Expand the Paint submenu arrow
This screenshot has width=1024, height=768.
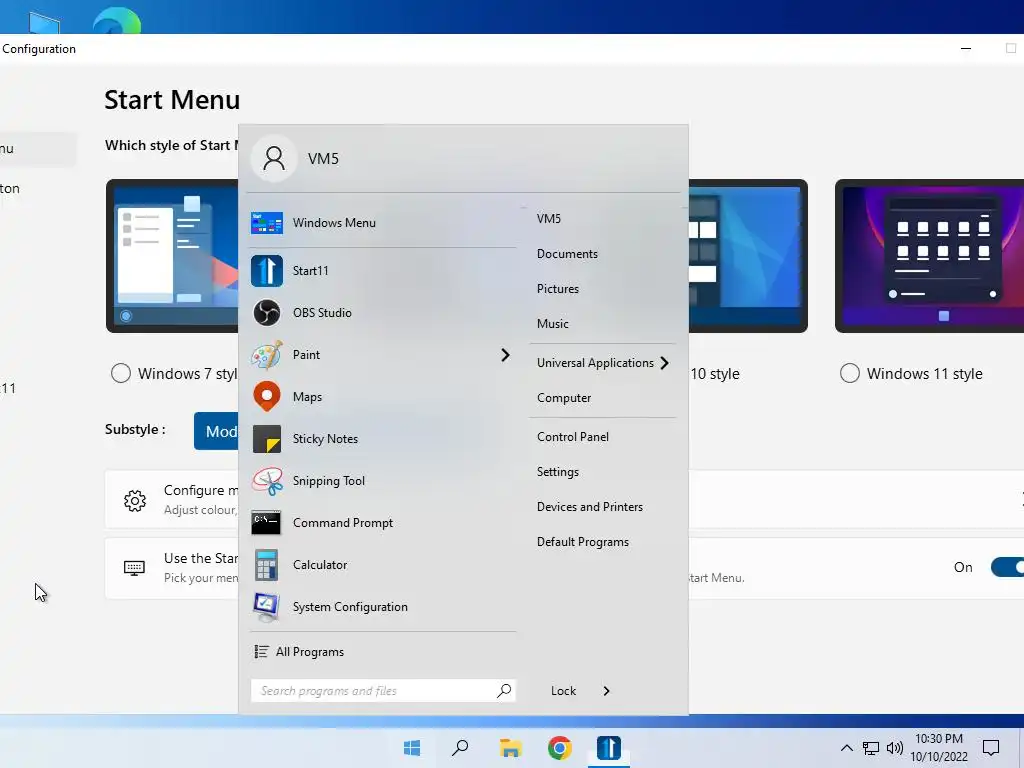point(505,355)
